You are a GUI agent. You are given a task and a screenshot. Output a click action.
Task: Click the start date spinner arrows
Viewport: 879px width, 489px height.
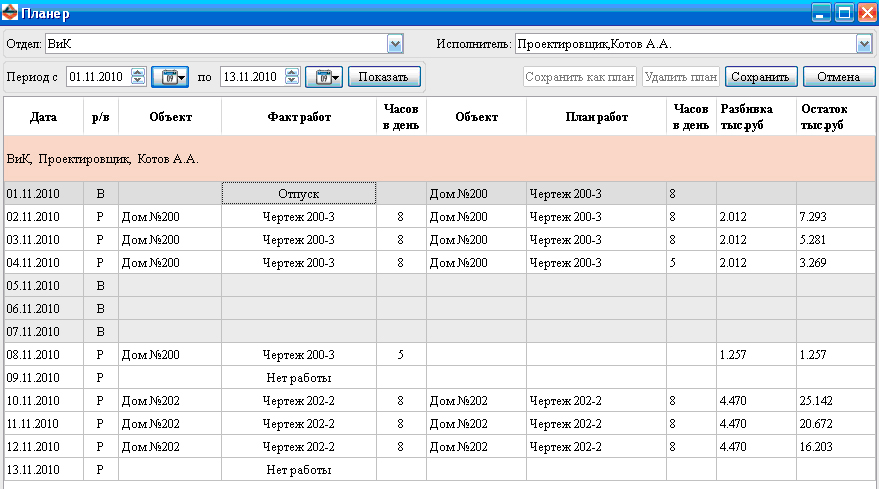coord(138,77)
